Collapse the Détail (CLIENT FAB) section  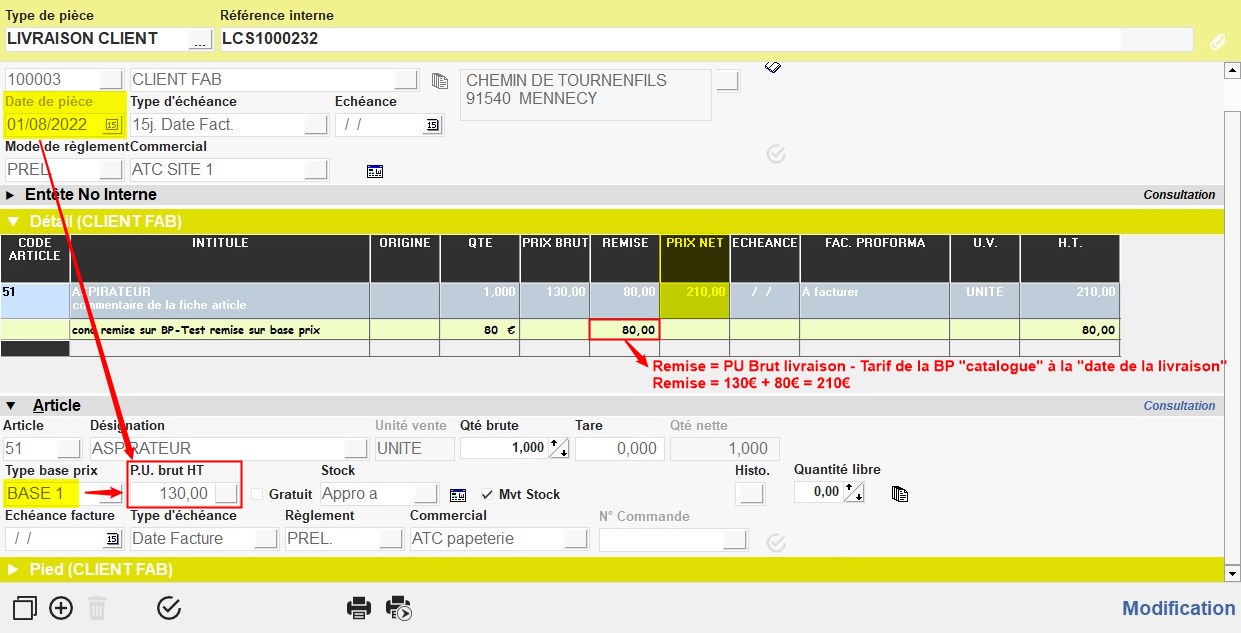[x=13, y=221]
